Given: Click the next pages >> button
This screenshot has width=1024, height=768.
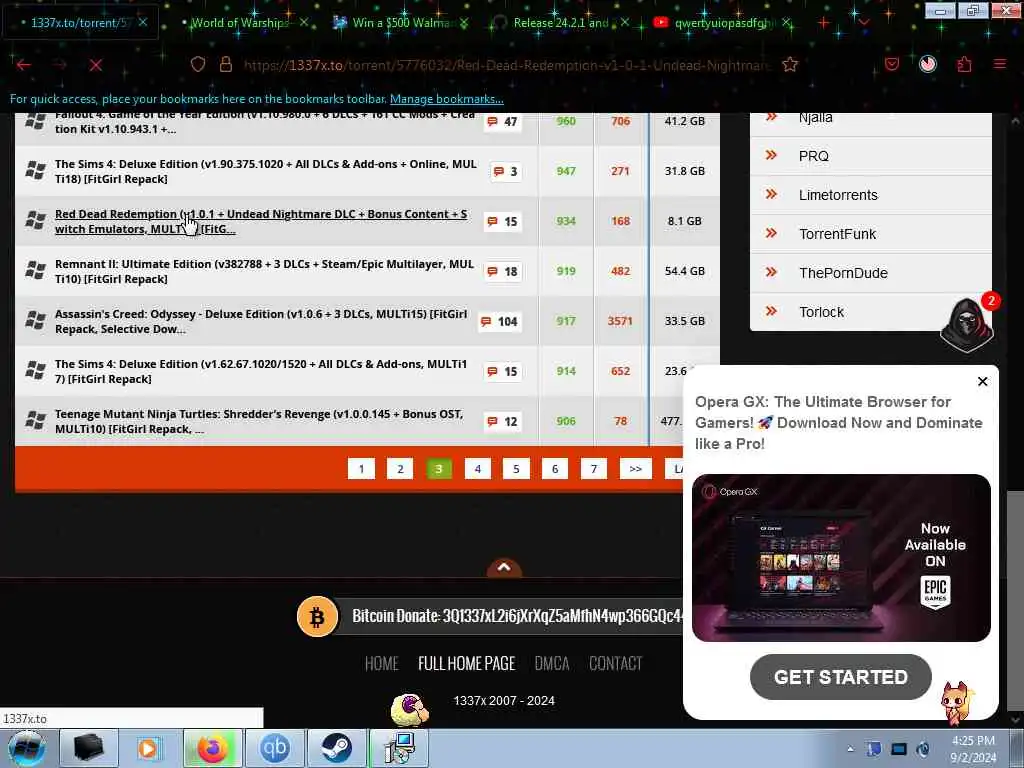Looking at the screenshot, I should pyautogui.click(x=635, y=468).
